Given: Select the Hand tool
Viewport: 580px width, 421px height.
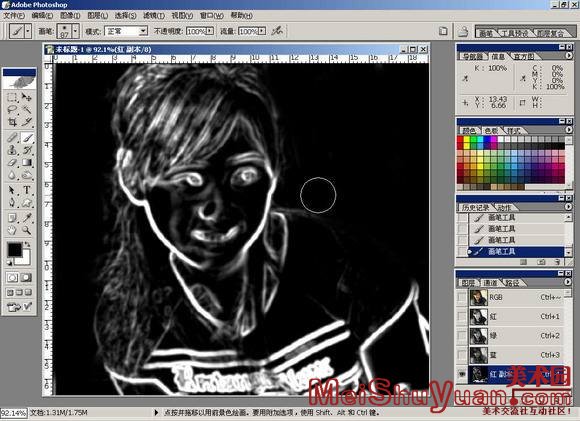Looking at the screenshot, I should [12, 230].
